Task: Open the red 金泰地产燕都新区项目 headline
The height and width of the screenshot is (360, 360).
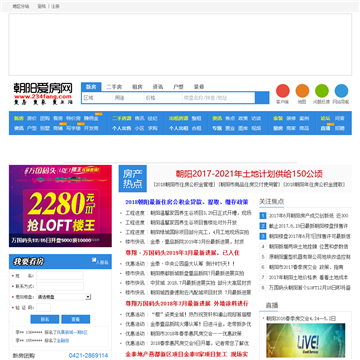Action: click(x=187, y=354)
